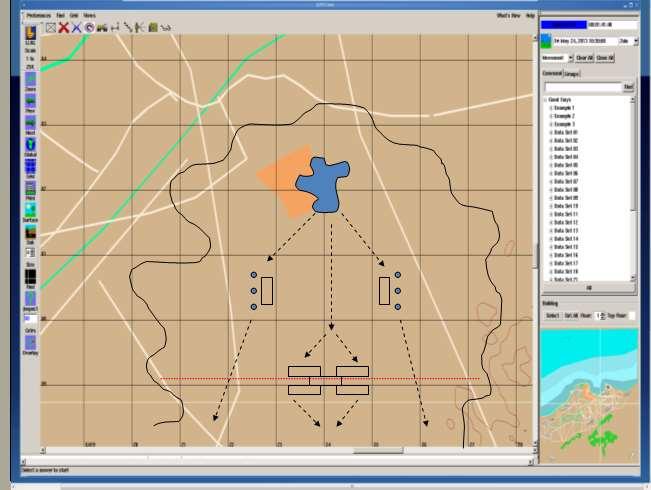Viewport: 651px width, 490px height.
Task: Click the red X delete toolbar icon
Action: pos(64,28)
